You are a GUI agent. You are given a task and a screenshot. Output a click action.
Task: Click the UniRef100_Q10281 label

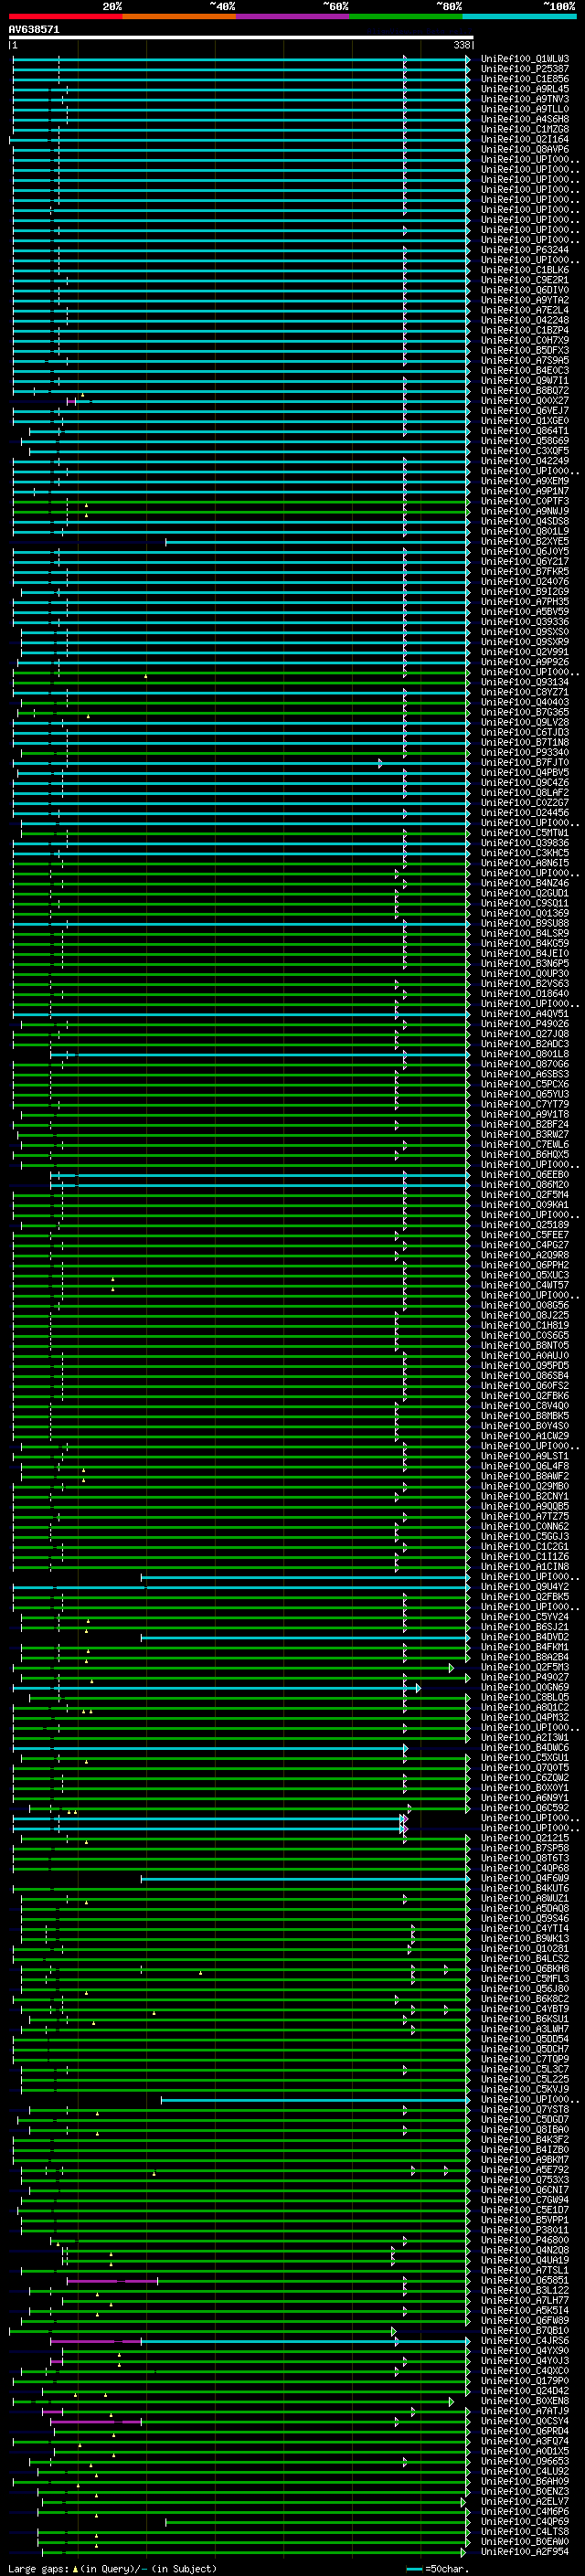(525, 1948)
